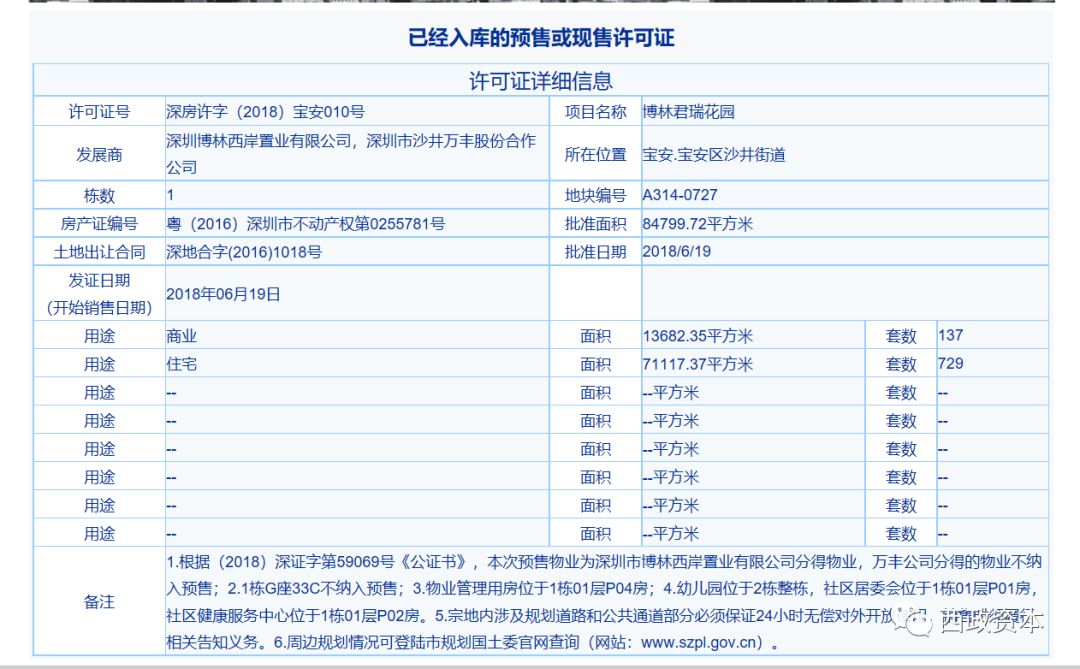
Task: Click unit count 729
Action: pyautogui.click(x=951, y=364)
